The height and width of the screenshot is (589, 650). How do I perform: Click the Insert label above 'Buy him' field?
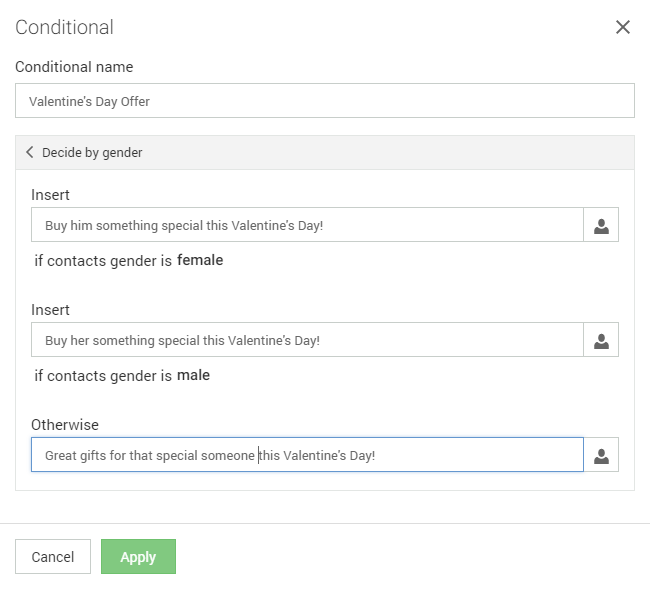[x=50, y=195]
